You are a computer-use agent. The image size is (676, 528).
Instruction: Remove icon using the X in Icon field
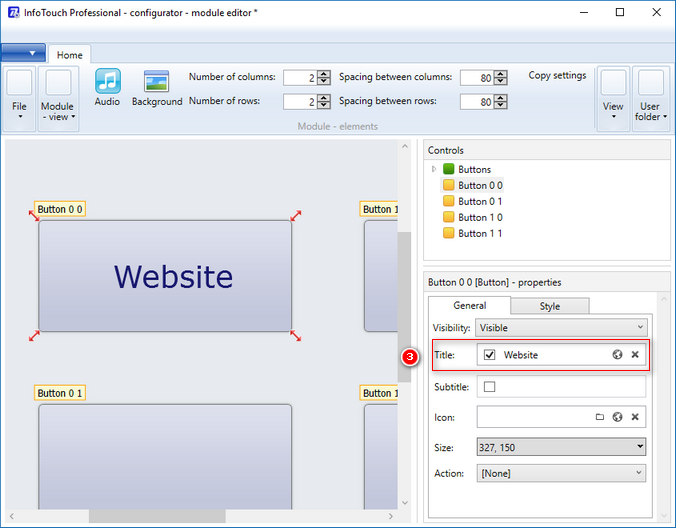pyautogui.click(x=635, y=417)
